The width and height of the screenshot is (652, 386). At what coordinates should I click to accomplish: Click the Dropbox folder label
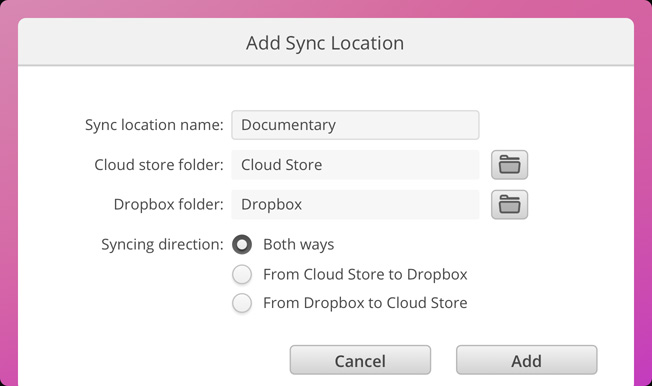pyautogui.click(x=168, y=205)
